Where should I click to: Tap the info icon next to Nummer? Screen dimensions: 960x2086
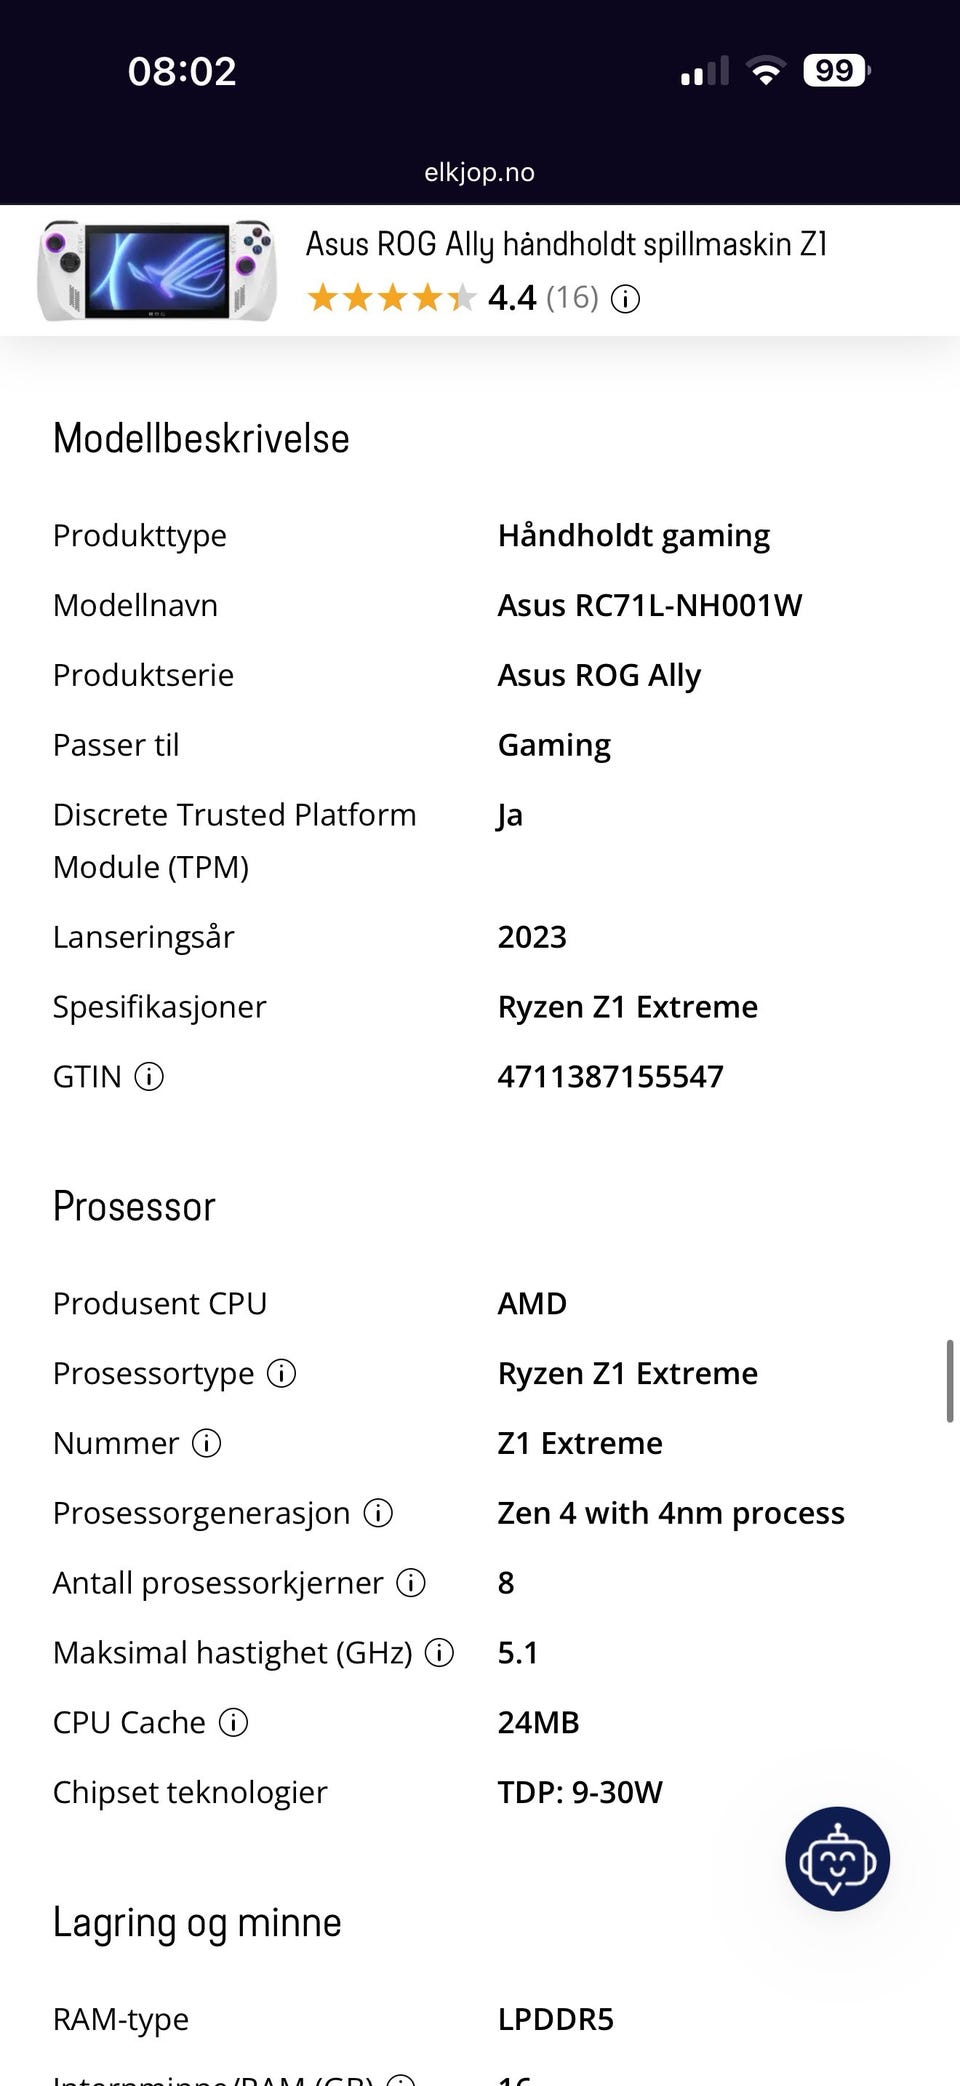click(206, 1444)
